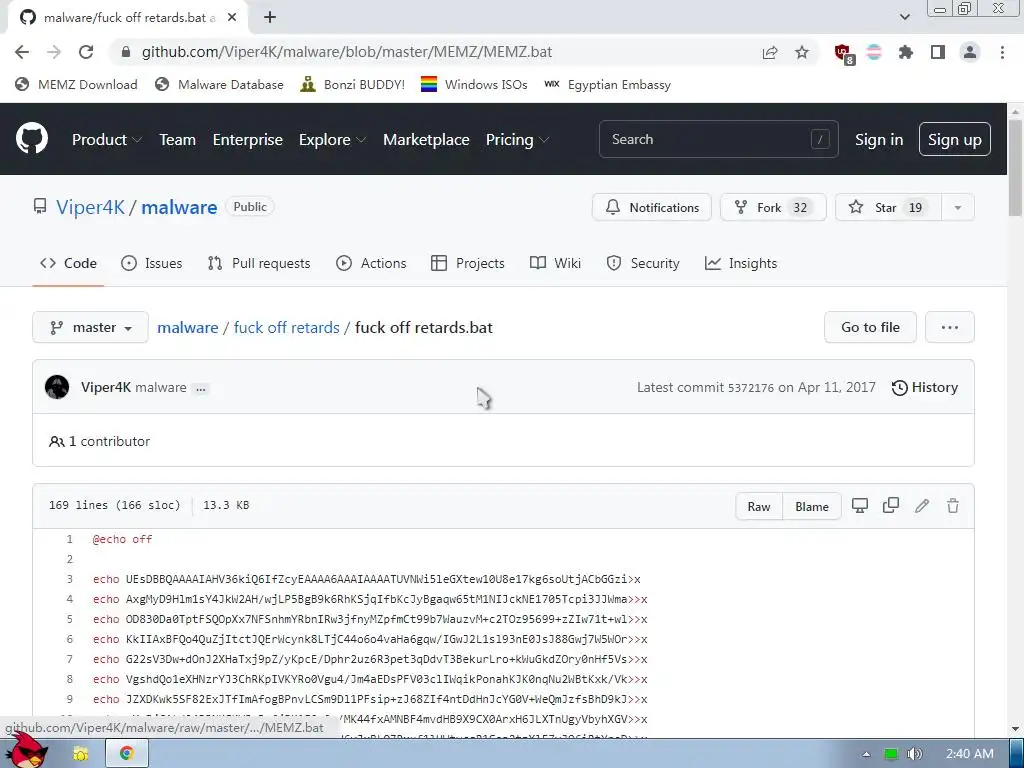The height and width of the screenshot is (768, 1024).
Task: Click the browser address bar URL
Action: point(347,52)
